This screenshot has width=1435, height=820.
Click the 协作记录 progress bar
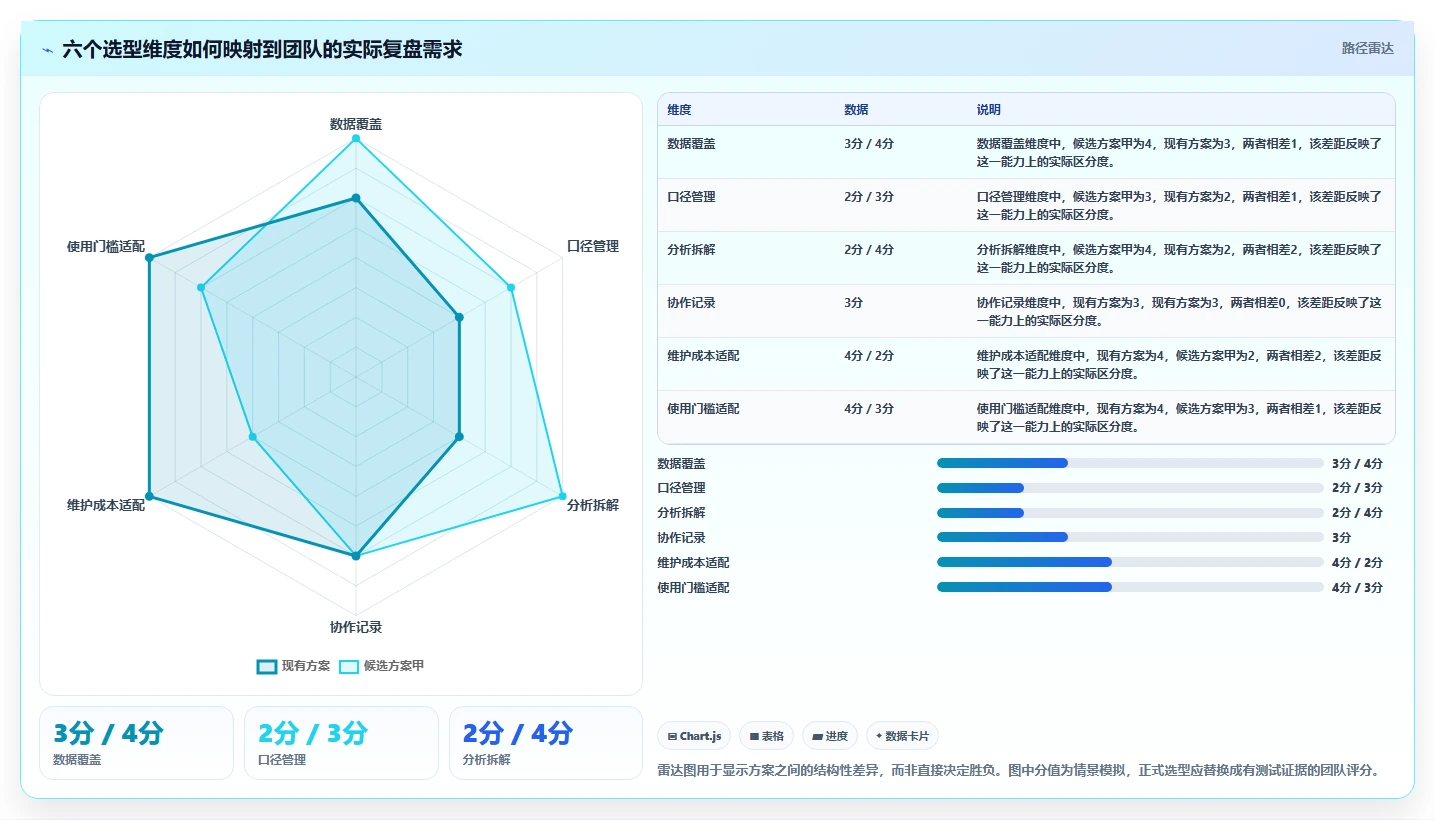(1130, 537)
